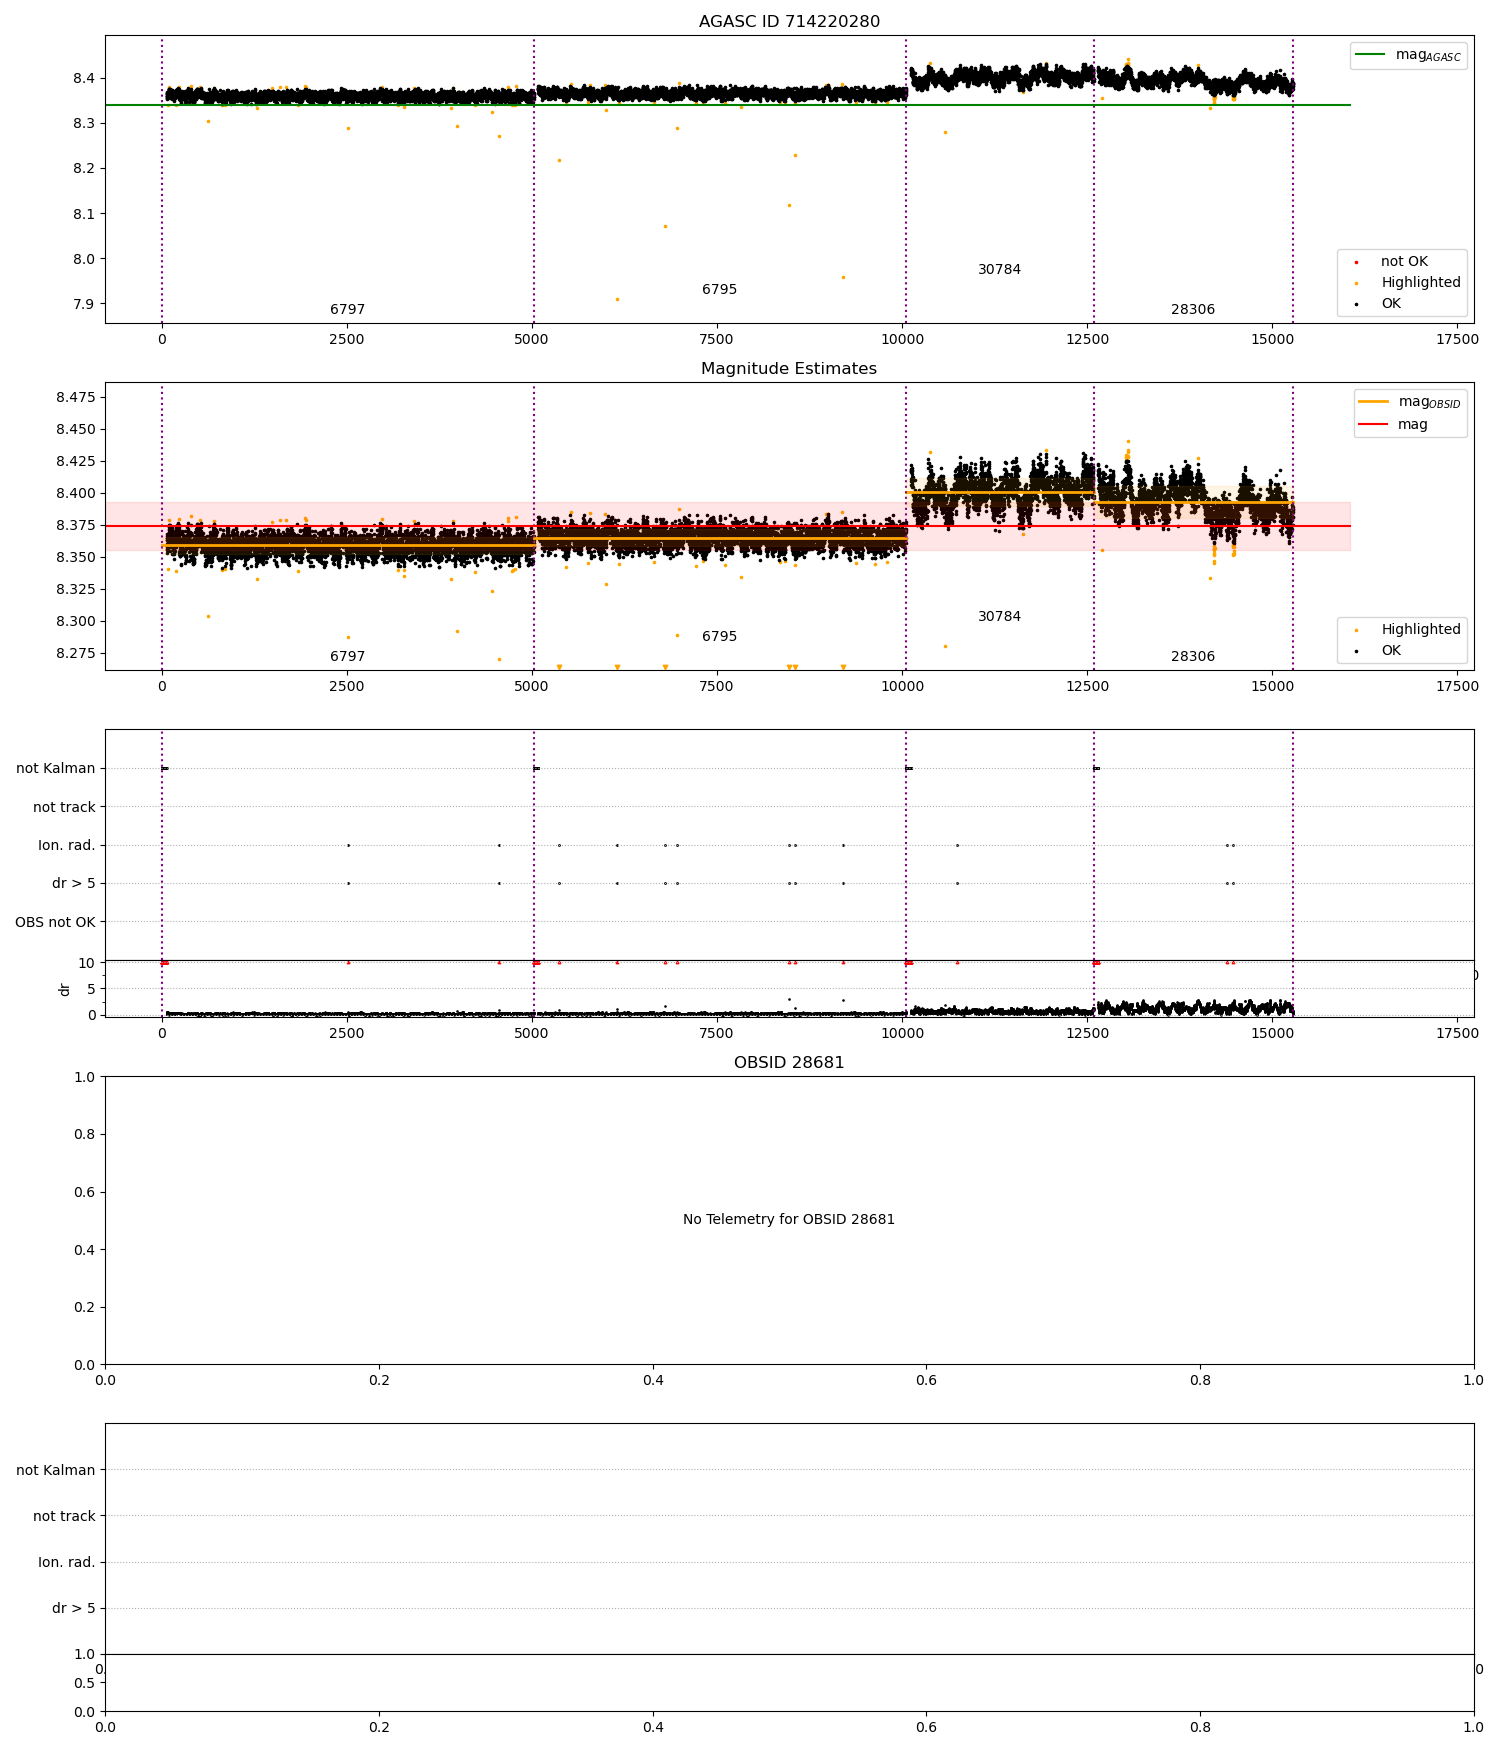This screenshot has width=1500, height=1750.
Task: Click the 8.275 y-axis tick label
Action: [76, 654]
